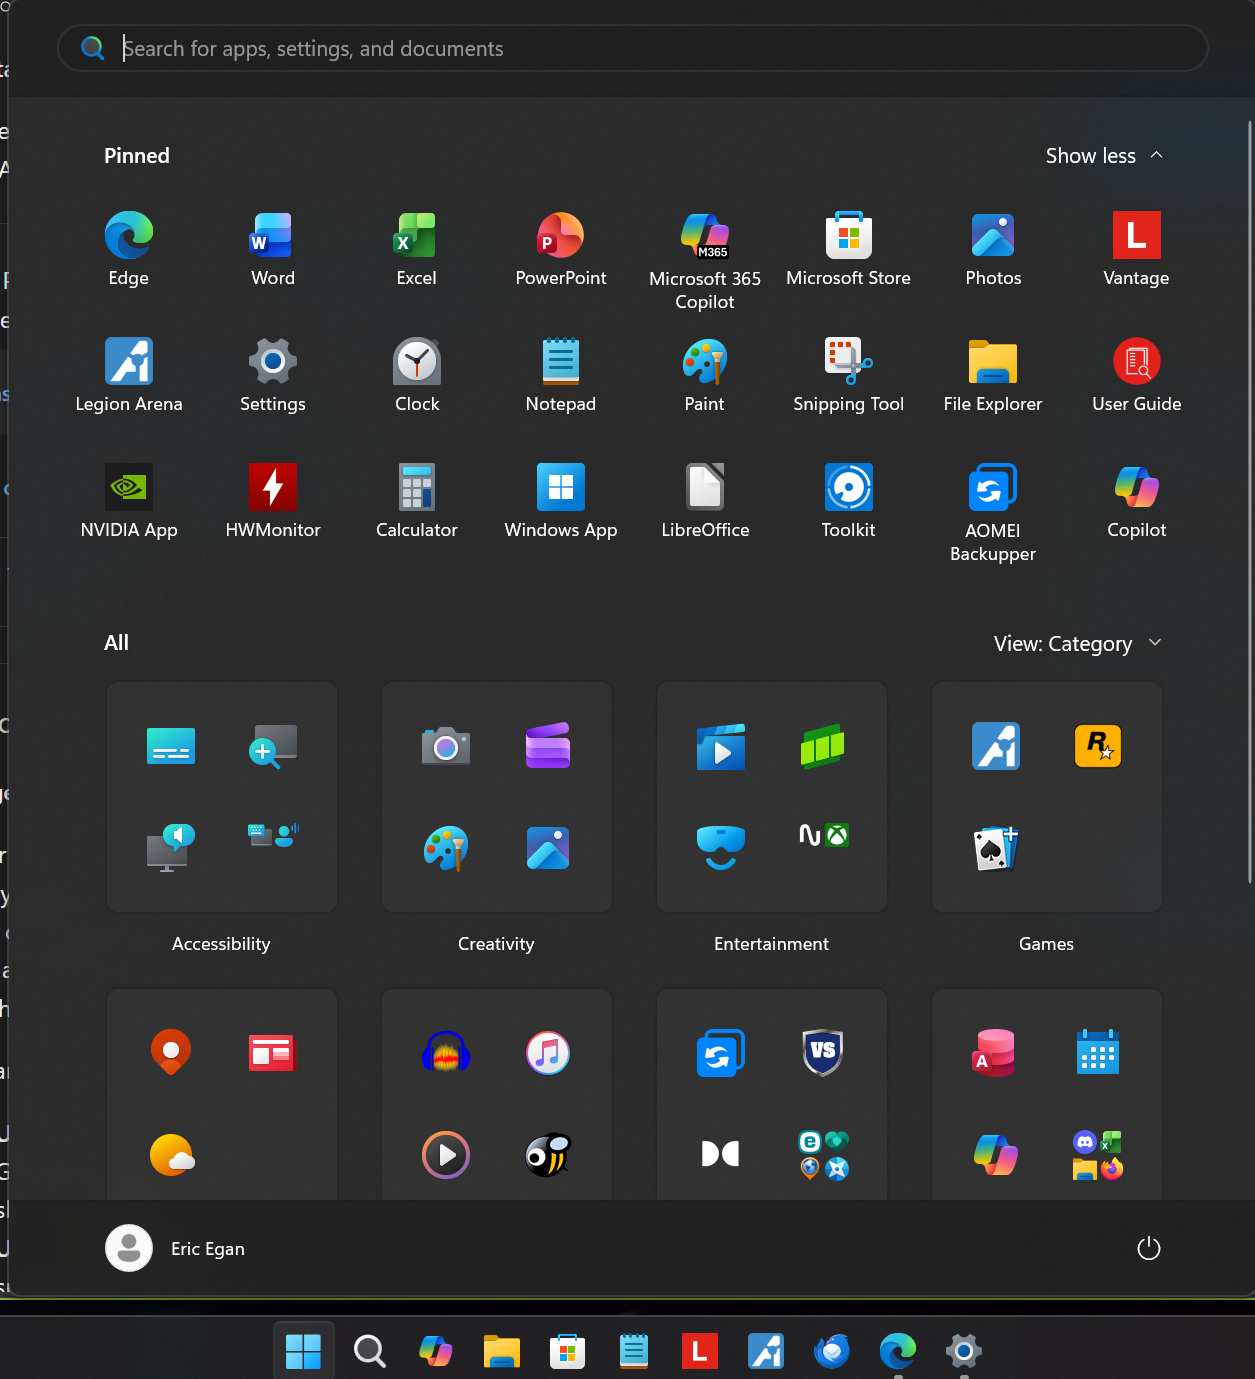
Task: Collapse pinned apps with Show less
Action: [x=1104, y=156]
